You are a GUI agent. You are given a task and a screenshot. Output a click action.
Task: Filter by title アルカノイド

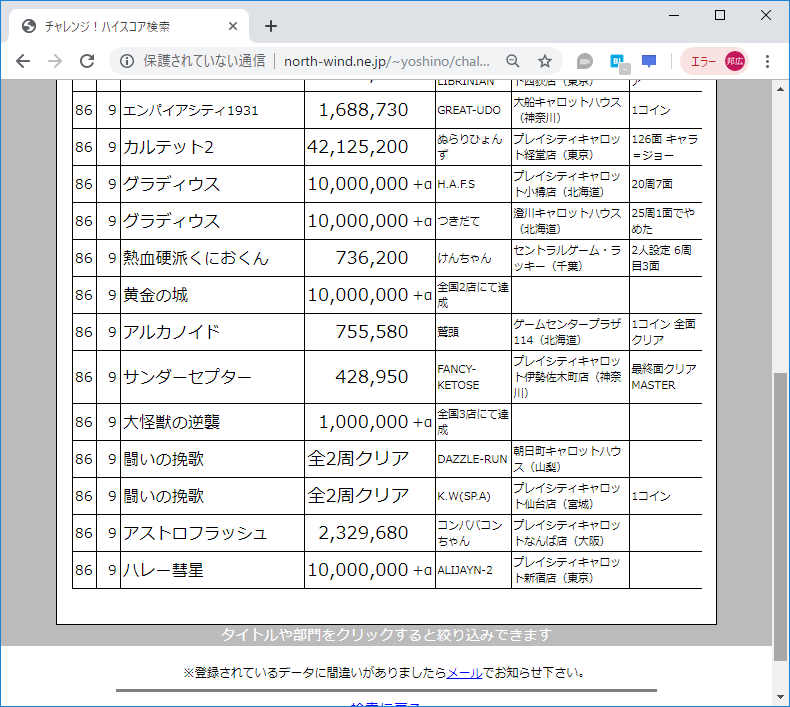tap(171, 332)
